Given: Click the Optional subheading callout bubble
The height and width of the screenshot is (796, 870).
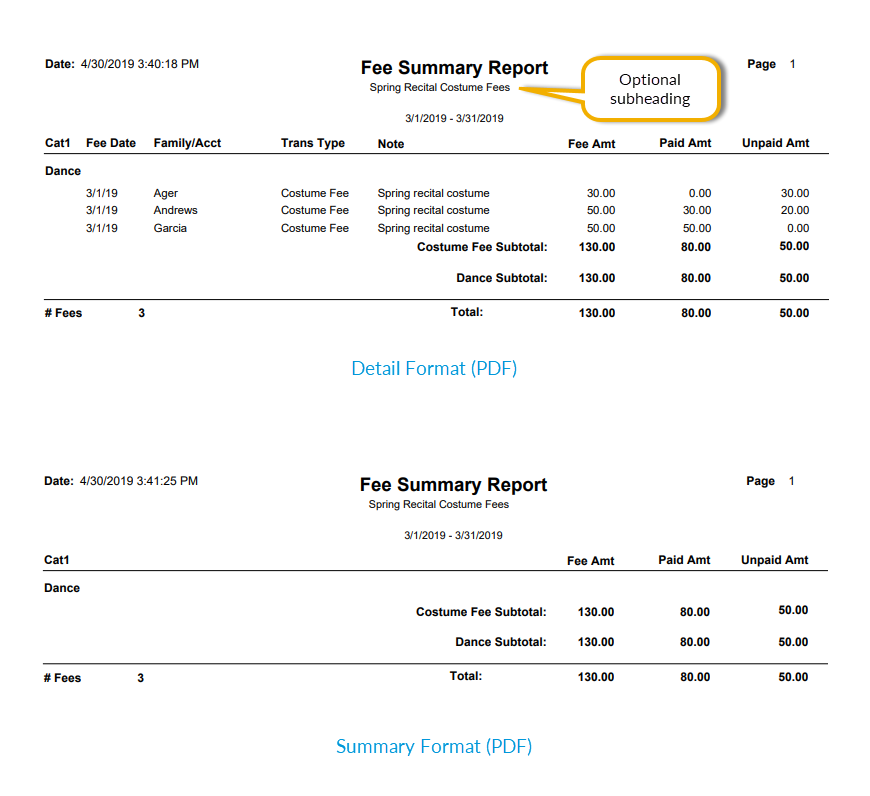Looking at the screenshot, I should (650, 89).
